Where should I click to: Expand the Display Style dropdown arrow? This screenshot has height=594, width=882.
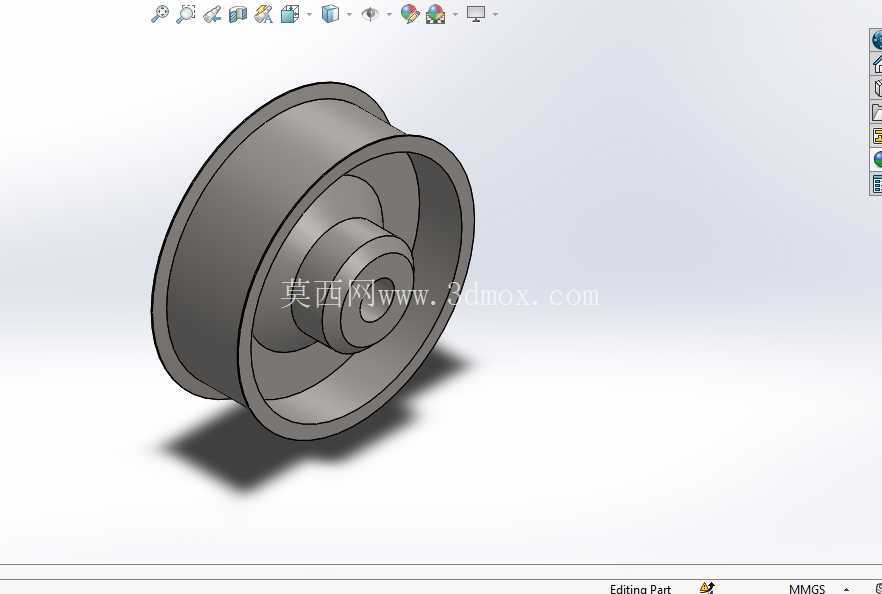tap(349, 14)
